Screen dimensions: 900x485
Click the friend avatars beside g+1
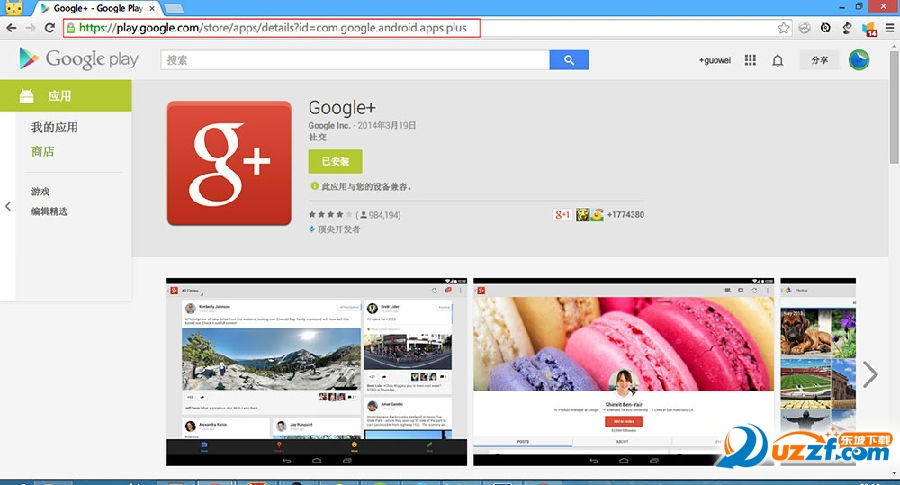[589, 215]
